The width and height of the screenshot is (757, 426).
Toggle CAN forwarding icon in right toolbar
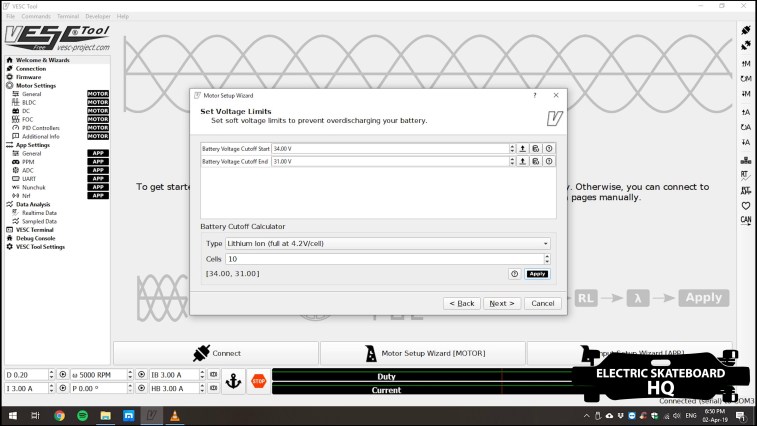click(745, 219)
